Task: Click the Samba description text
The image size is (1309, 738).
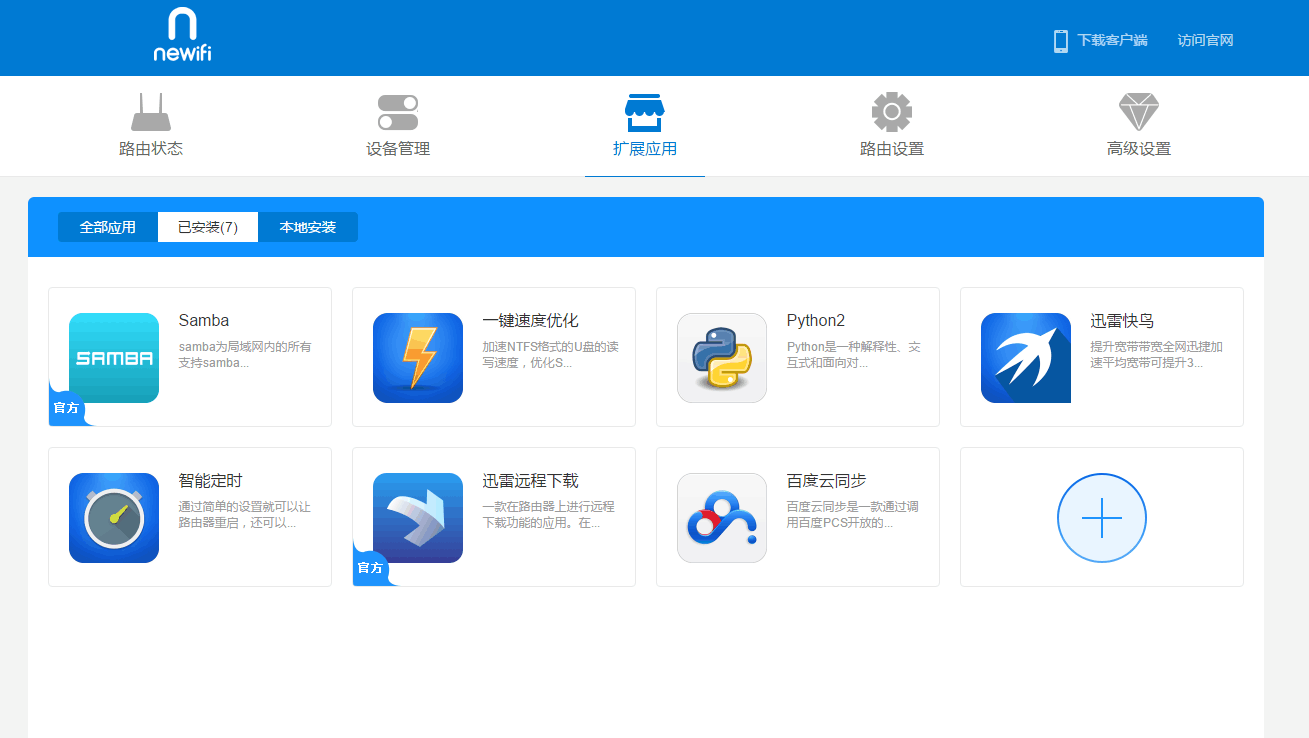Action: (245, 355)
